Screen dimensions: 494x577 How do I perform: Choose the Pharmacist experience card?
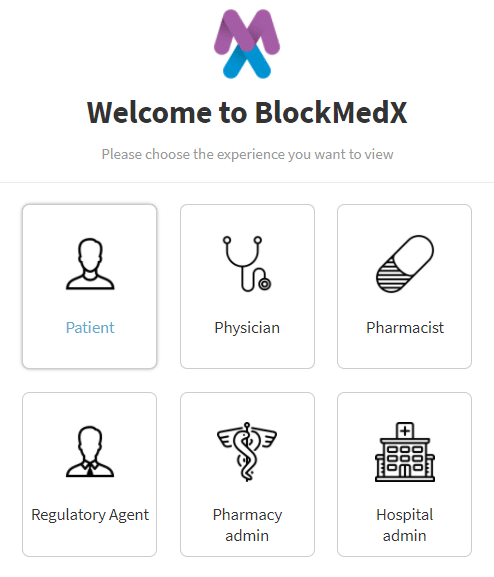405,286
